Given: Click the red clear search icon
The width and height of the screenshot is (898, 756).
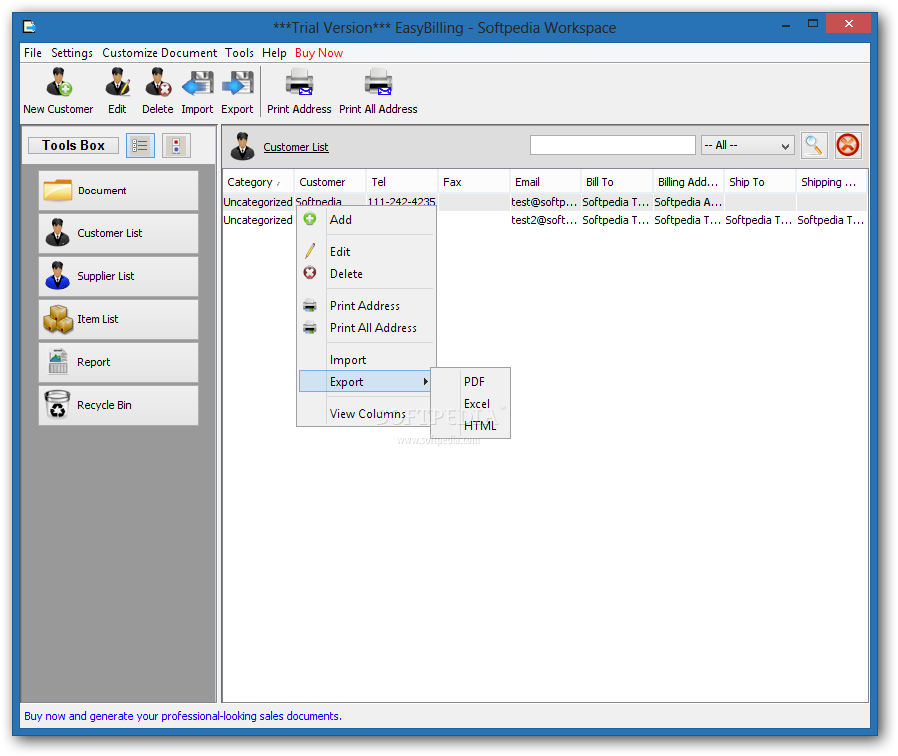Looking at the screenshot, I should 847,145.
